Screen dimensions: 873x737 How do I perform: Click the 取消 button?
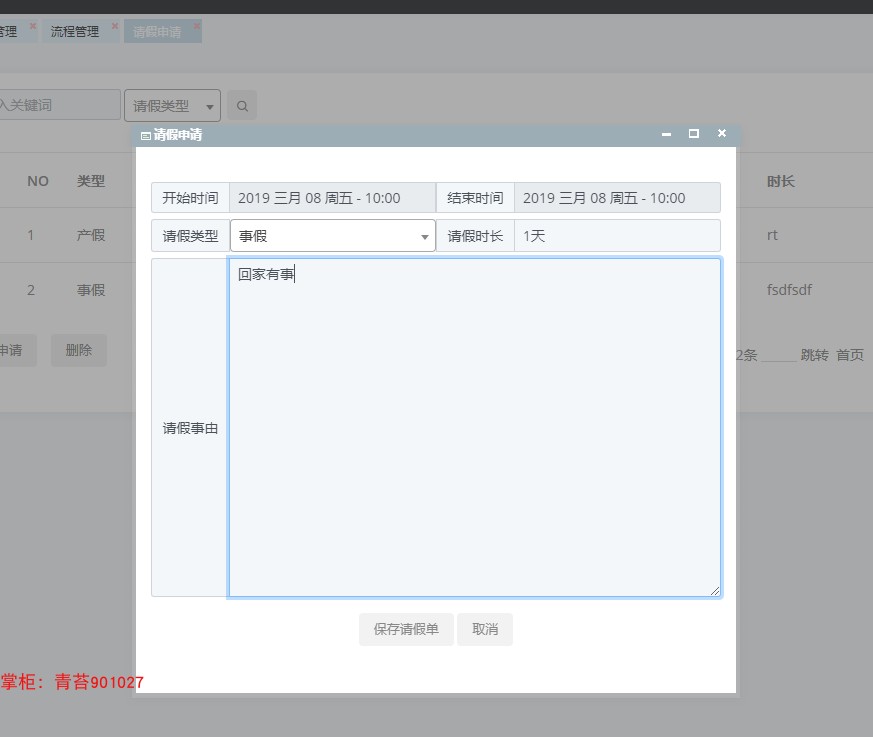pos(485,629)
